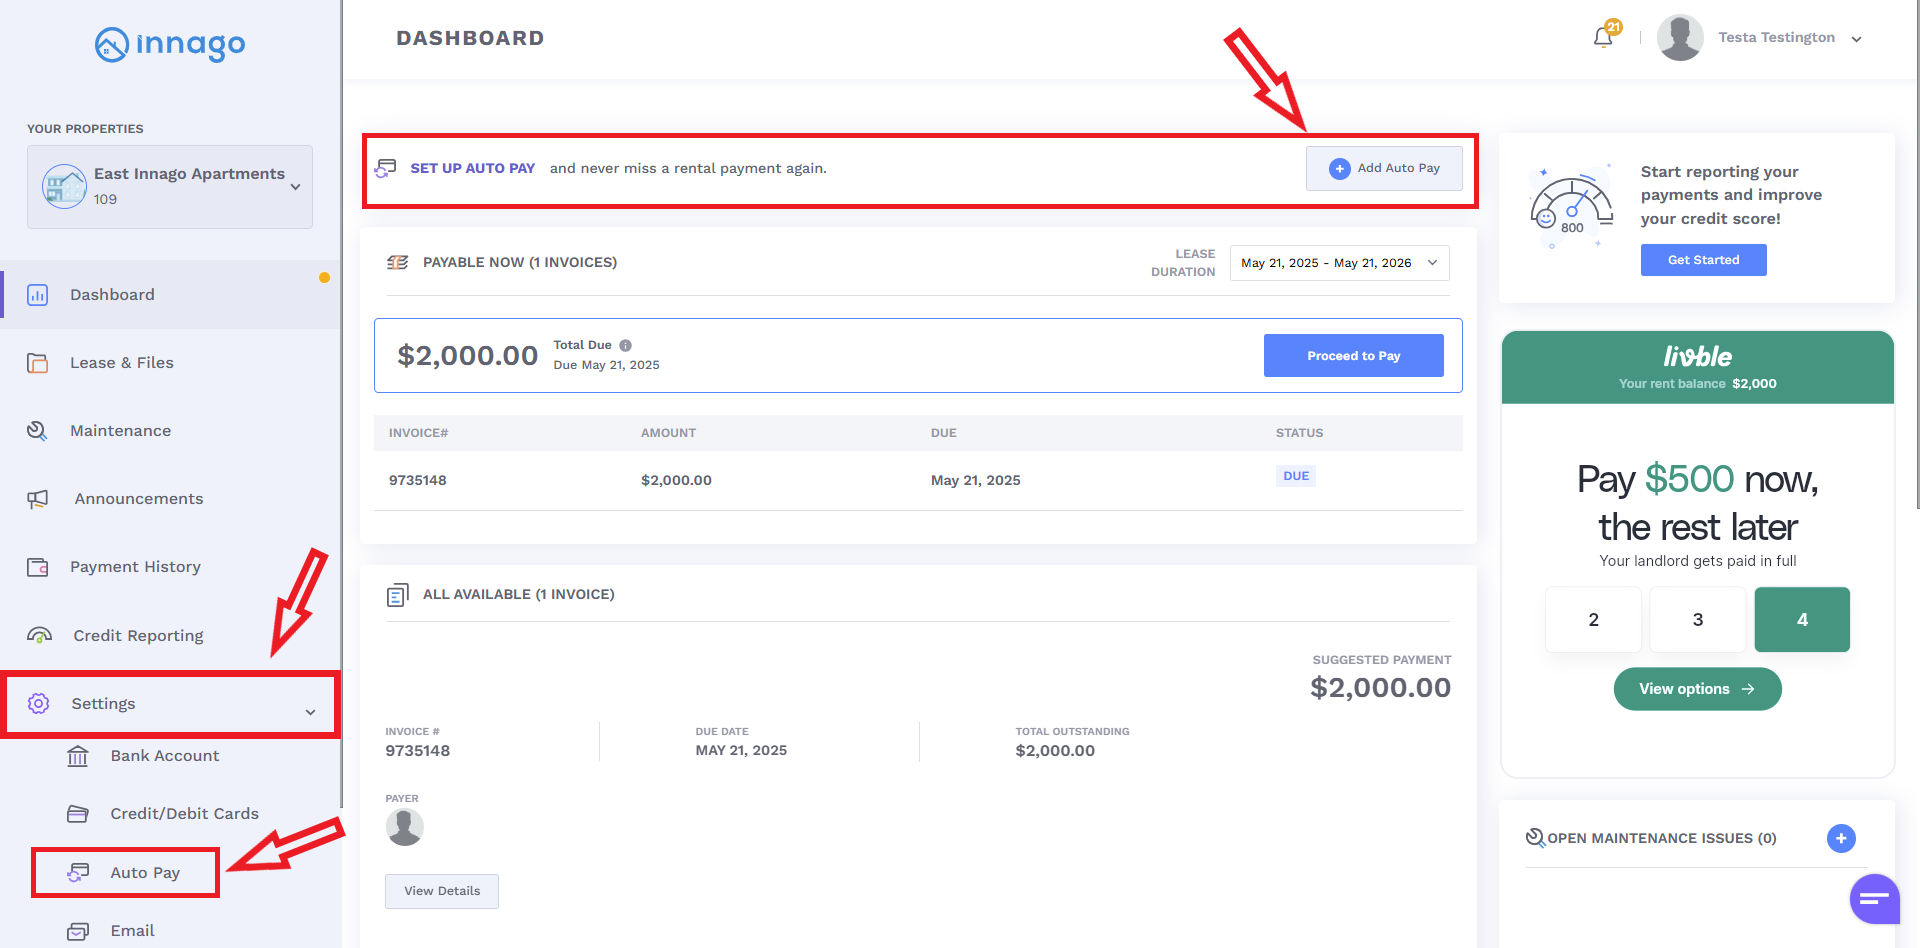Open Maintenance from the sidebar
Viewport: 1920px width, 948px height.
pos(120,431)
